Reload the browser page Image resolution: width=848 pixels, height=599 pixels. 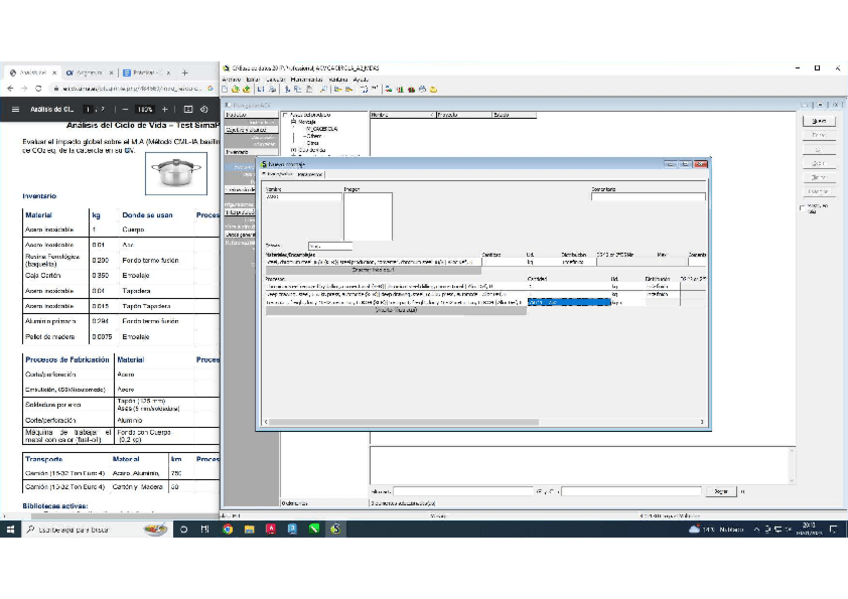coord(39,88)
